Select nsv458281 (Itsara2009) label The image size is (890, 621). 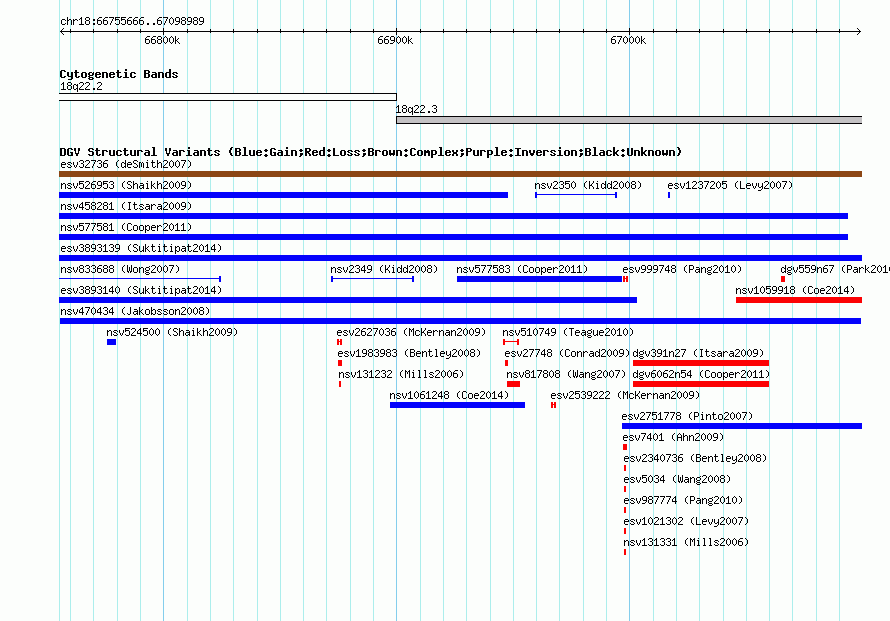pyautogui.click(x=126, y=207)
